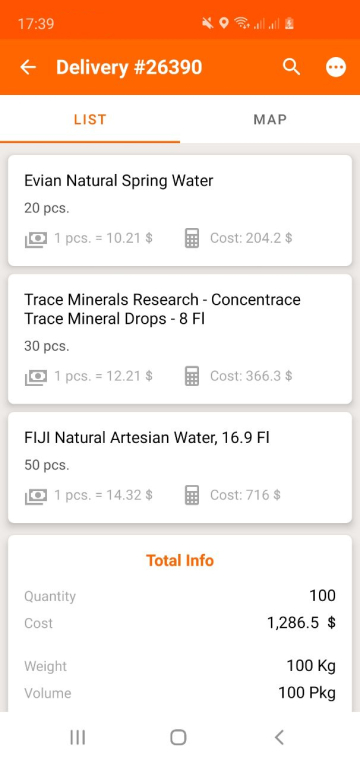Click the Trace Minerals money icon
This screenshot has width=360, height=760.
(36, 377)
